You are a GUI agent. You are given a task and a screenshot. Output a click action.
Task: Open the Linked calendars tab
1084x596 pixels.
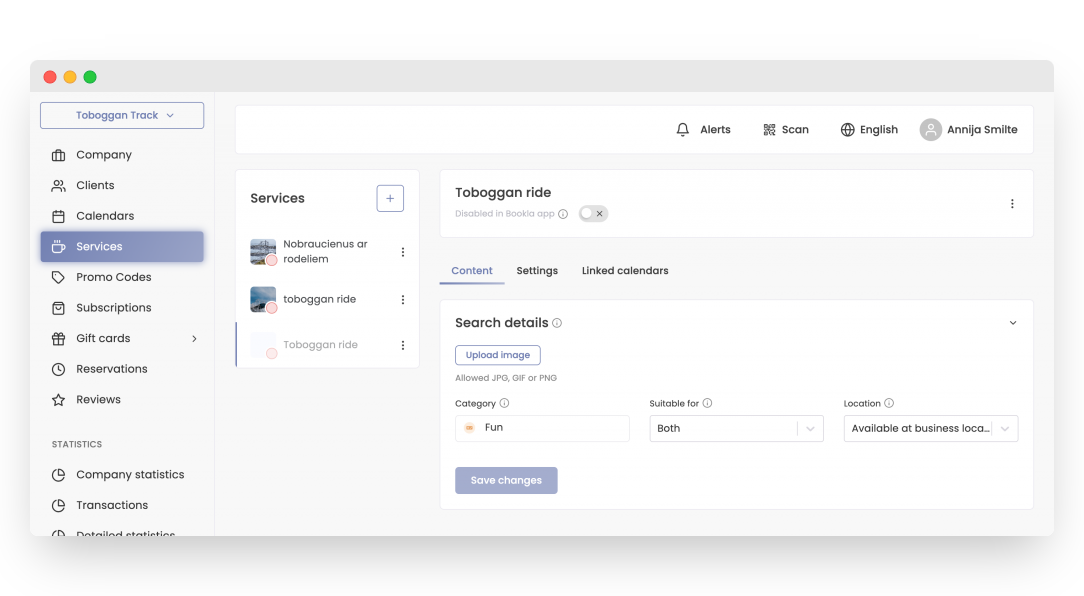point(624,270)
